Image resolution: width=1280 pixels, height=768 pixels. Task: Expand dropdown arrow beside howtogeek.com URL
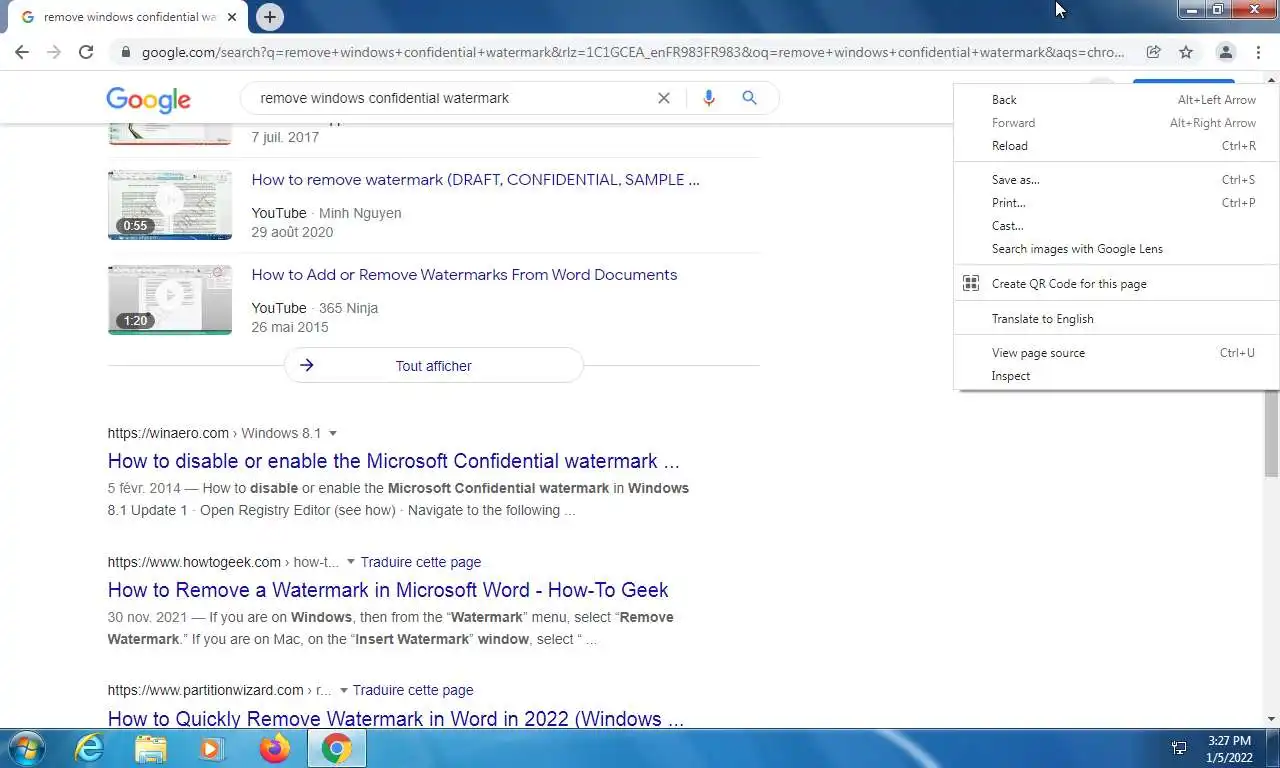tap(351, 562)
